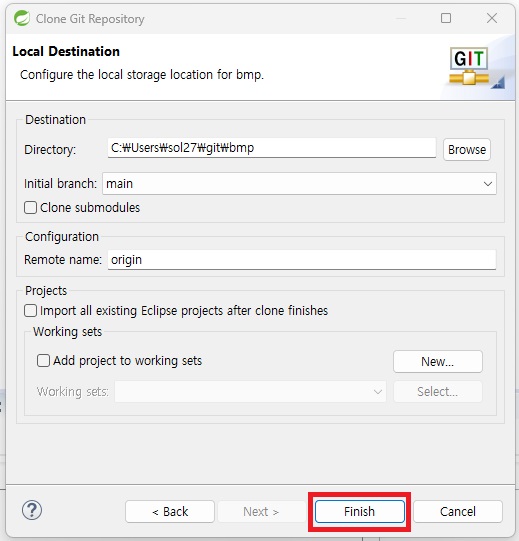Click the Select... working sets button

click(438, 392)
